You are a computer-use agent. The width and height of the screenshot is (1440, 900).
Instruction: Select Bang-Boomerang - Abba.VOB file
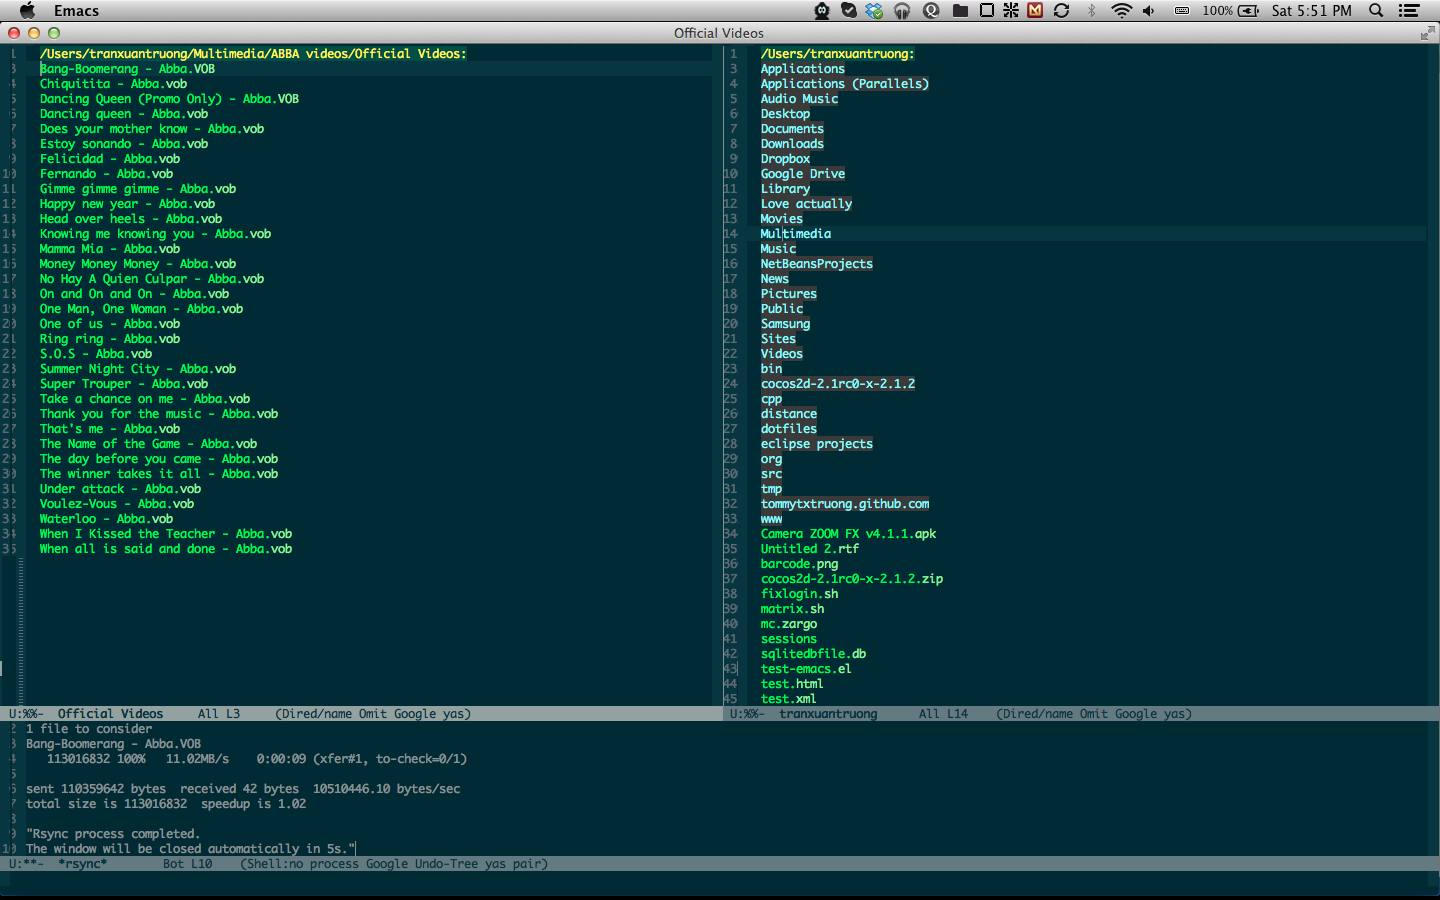pyautogui.click(x=127, y=69)
